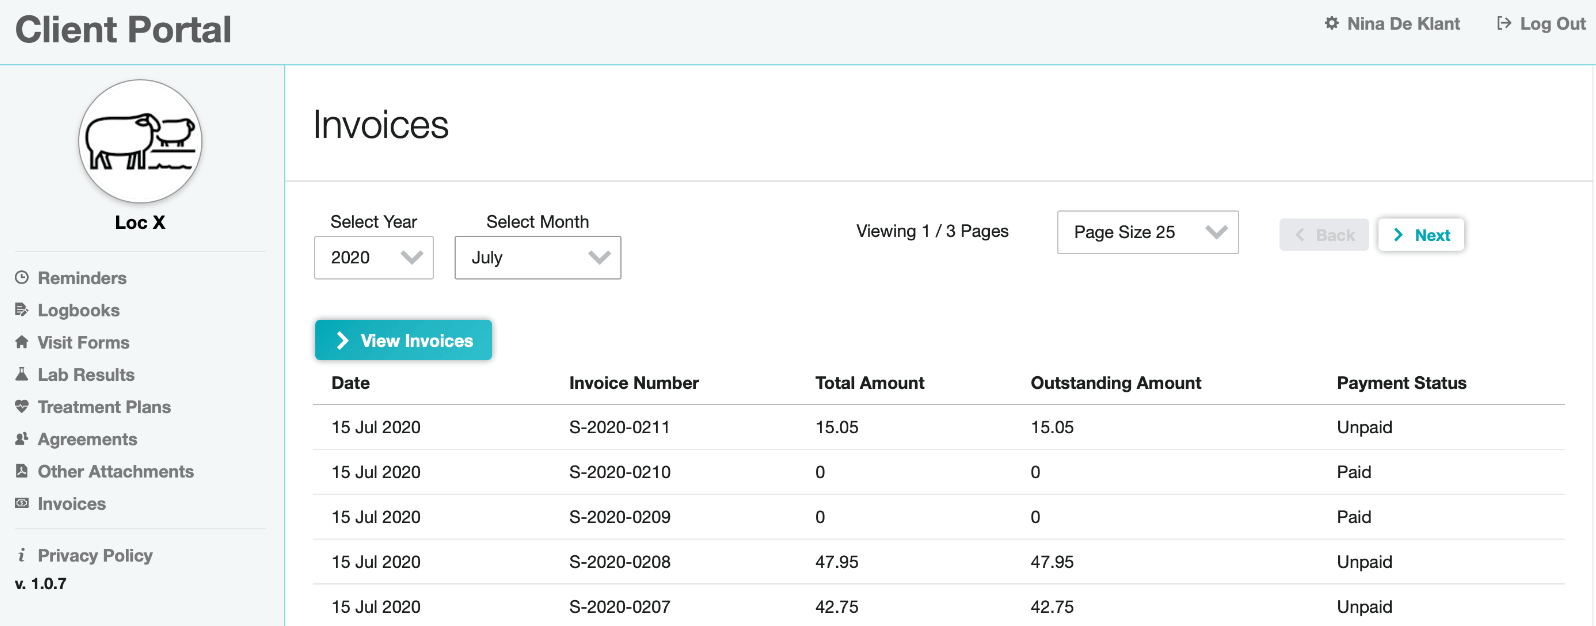Click the version number v. 1.0.7
This screenshot has height=626, width=1596.
[41, 583]
